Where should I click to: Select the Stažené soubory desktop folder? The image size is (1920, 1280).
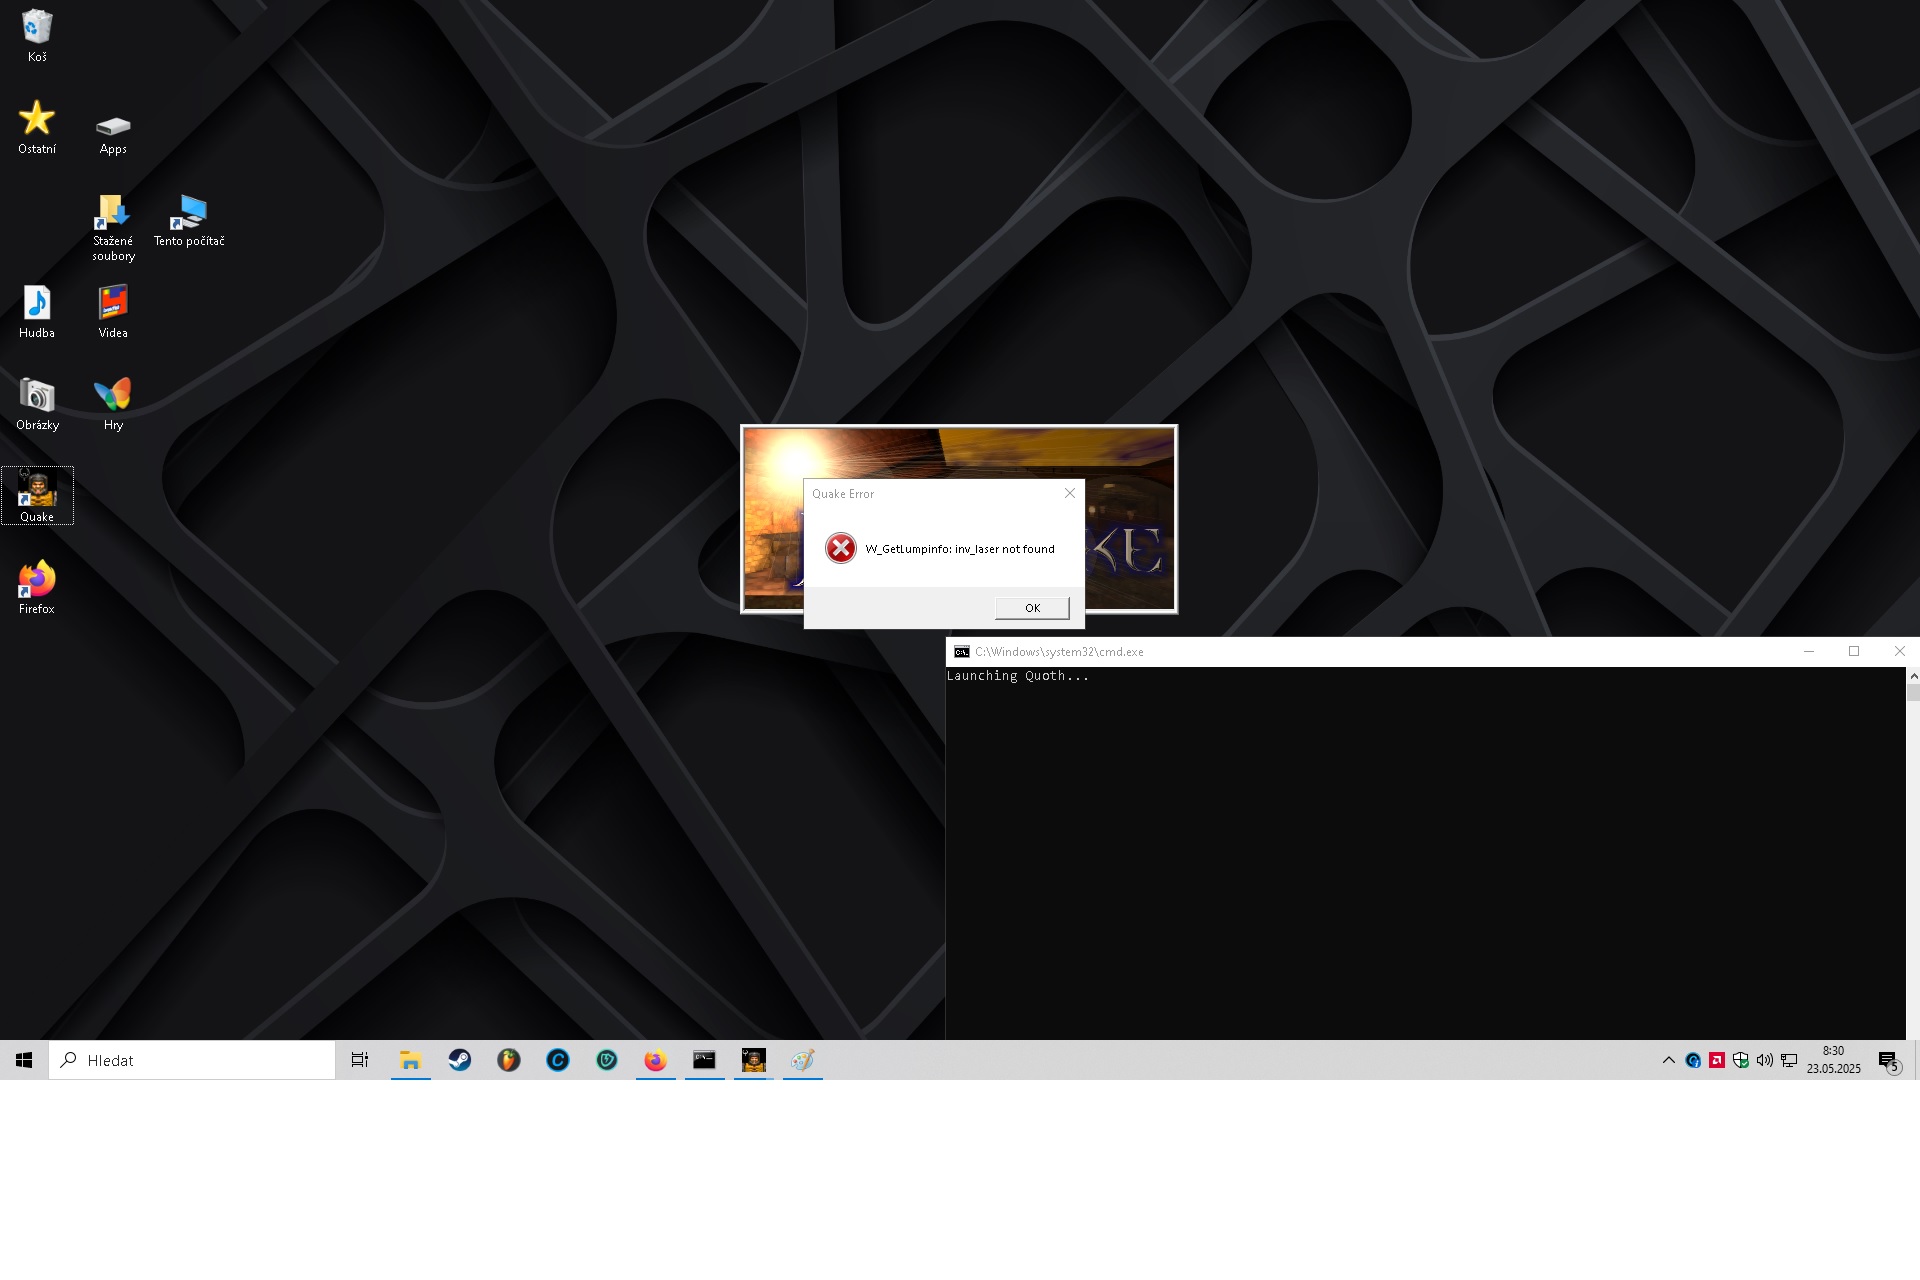click(x=113, y=228)
